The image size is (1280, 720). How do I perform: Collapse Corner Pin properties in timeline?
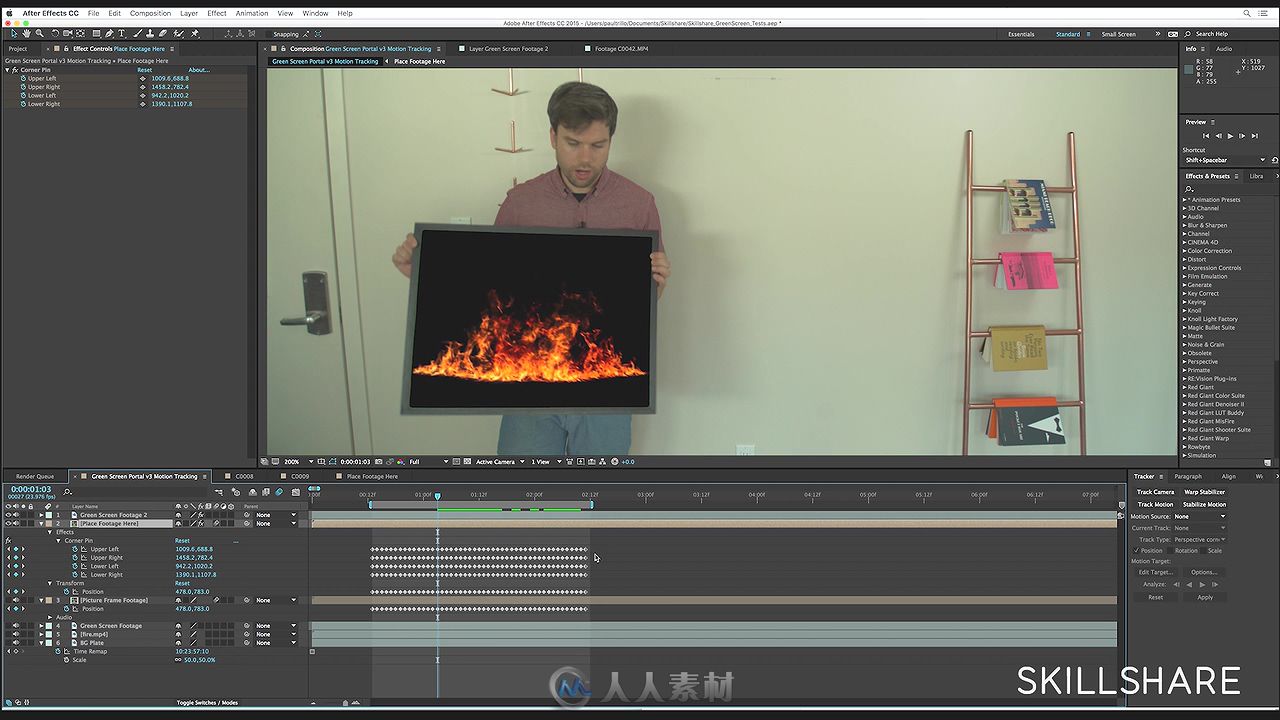pos(58,541)
